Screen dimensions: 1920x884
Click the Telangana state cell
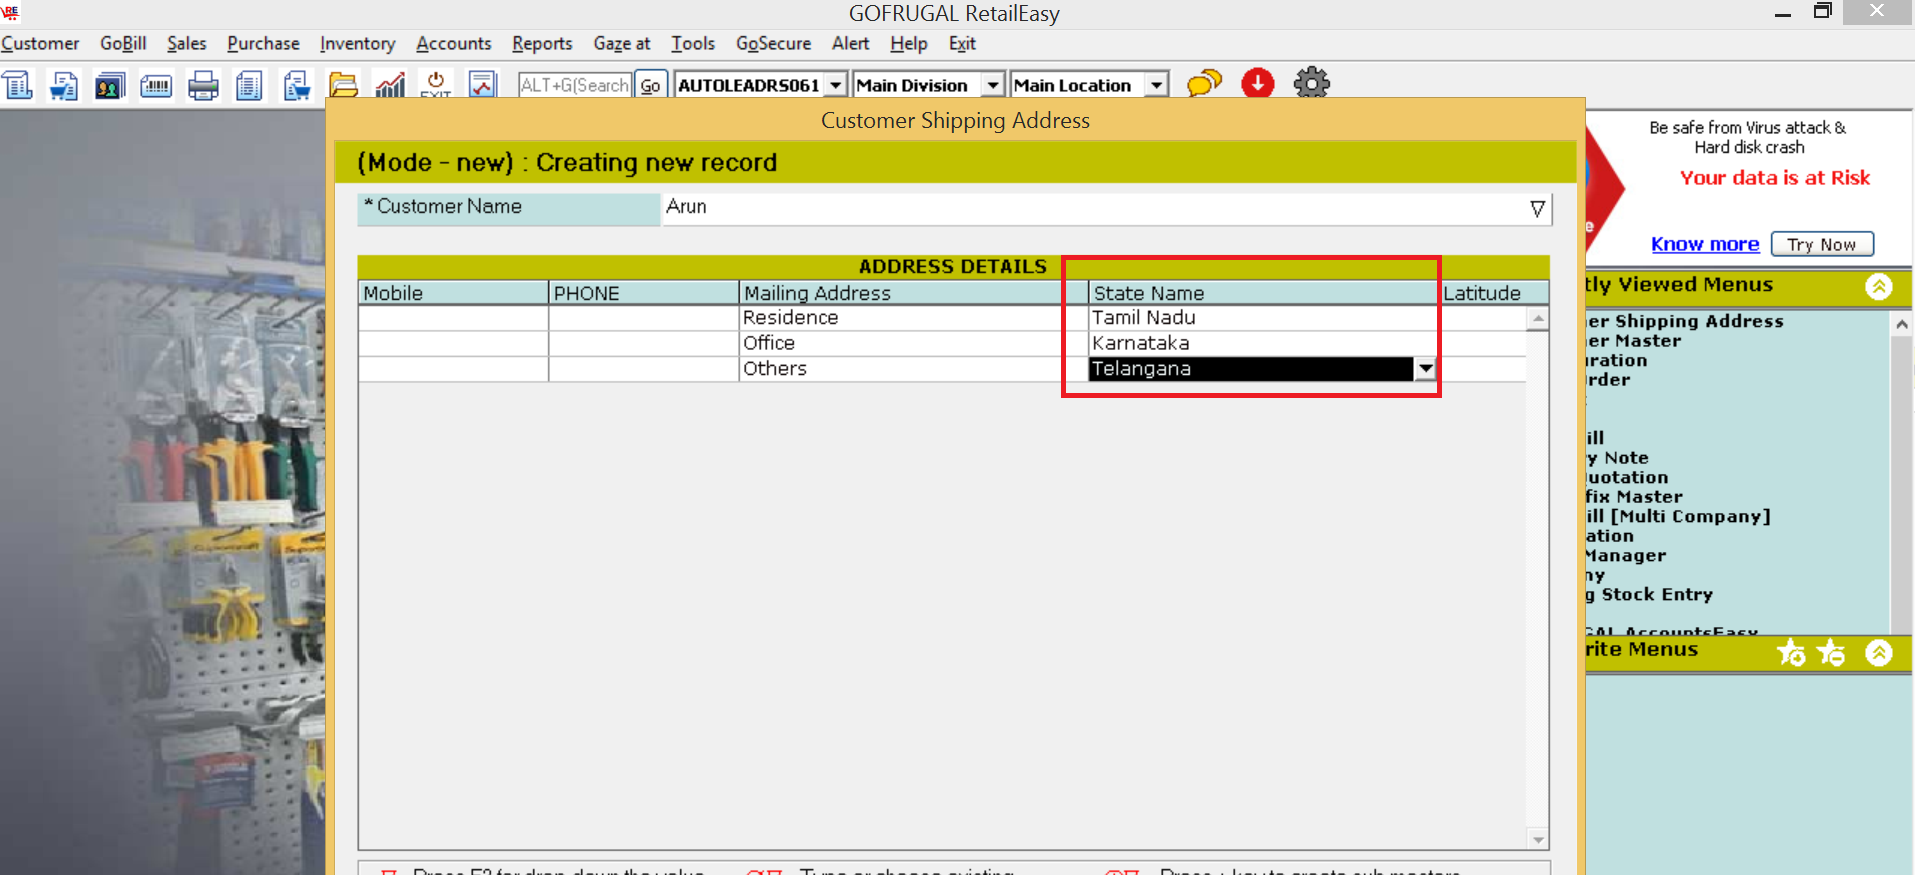point(1251,369)
